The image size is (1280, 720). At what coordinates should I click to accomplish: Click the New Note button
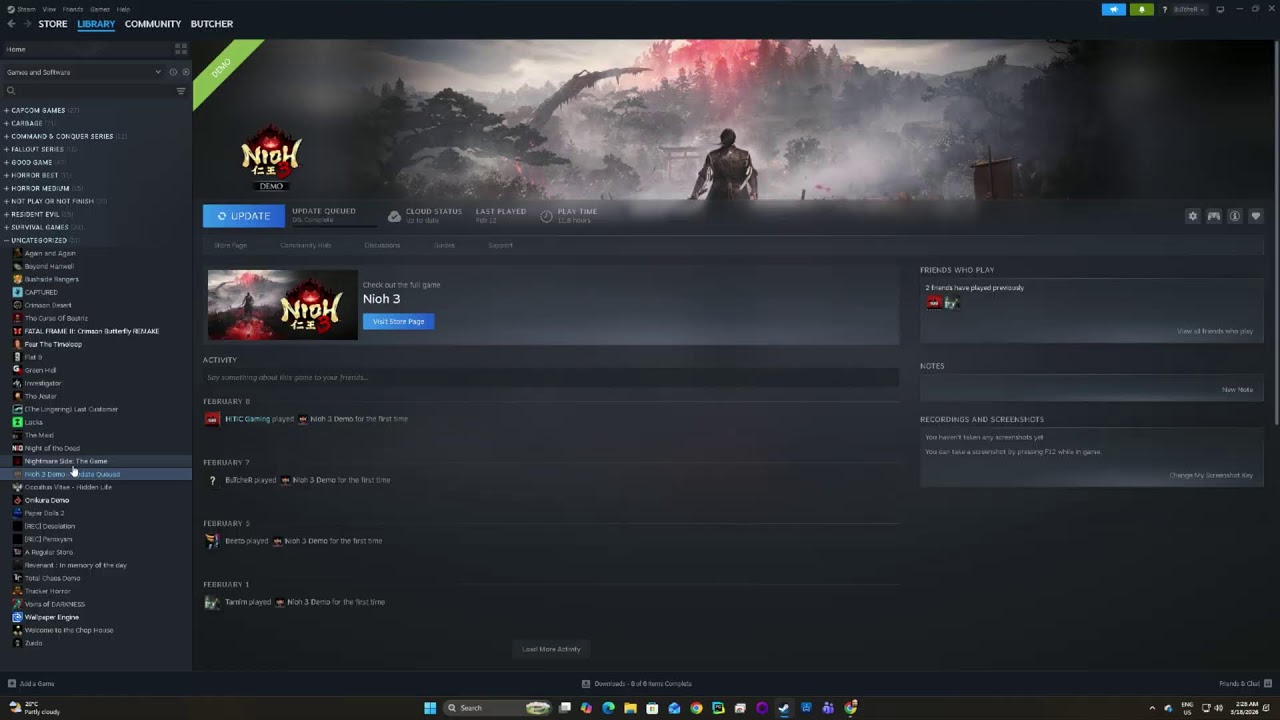(1237, 389)
